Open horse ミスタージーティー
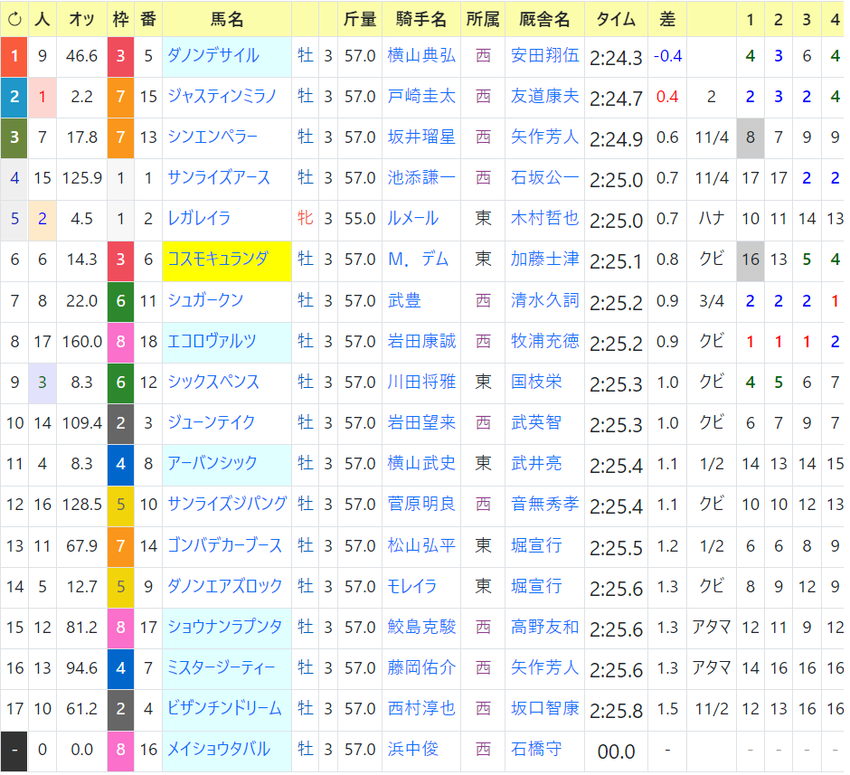 (221, 668)
